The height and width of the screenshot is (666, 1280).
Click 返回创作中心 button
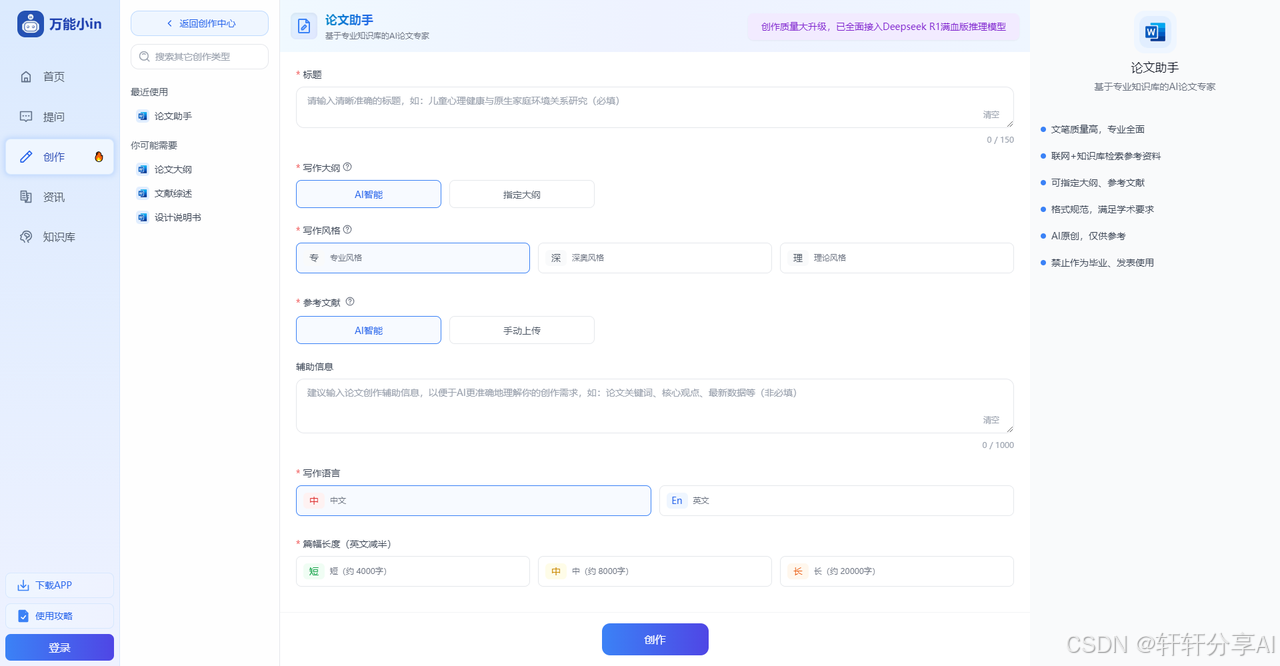point(199,23)
